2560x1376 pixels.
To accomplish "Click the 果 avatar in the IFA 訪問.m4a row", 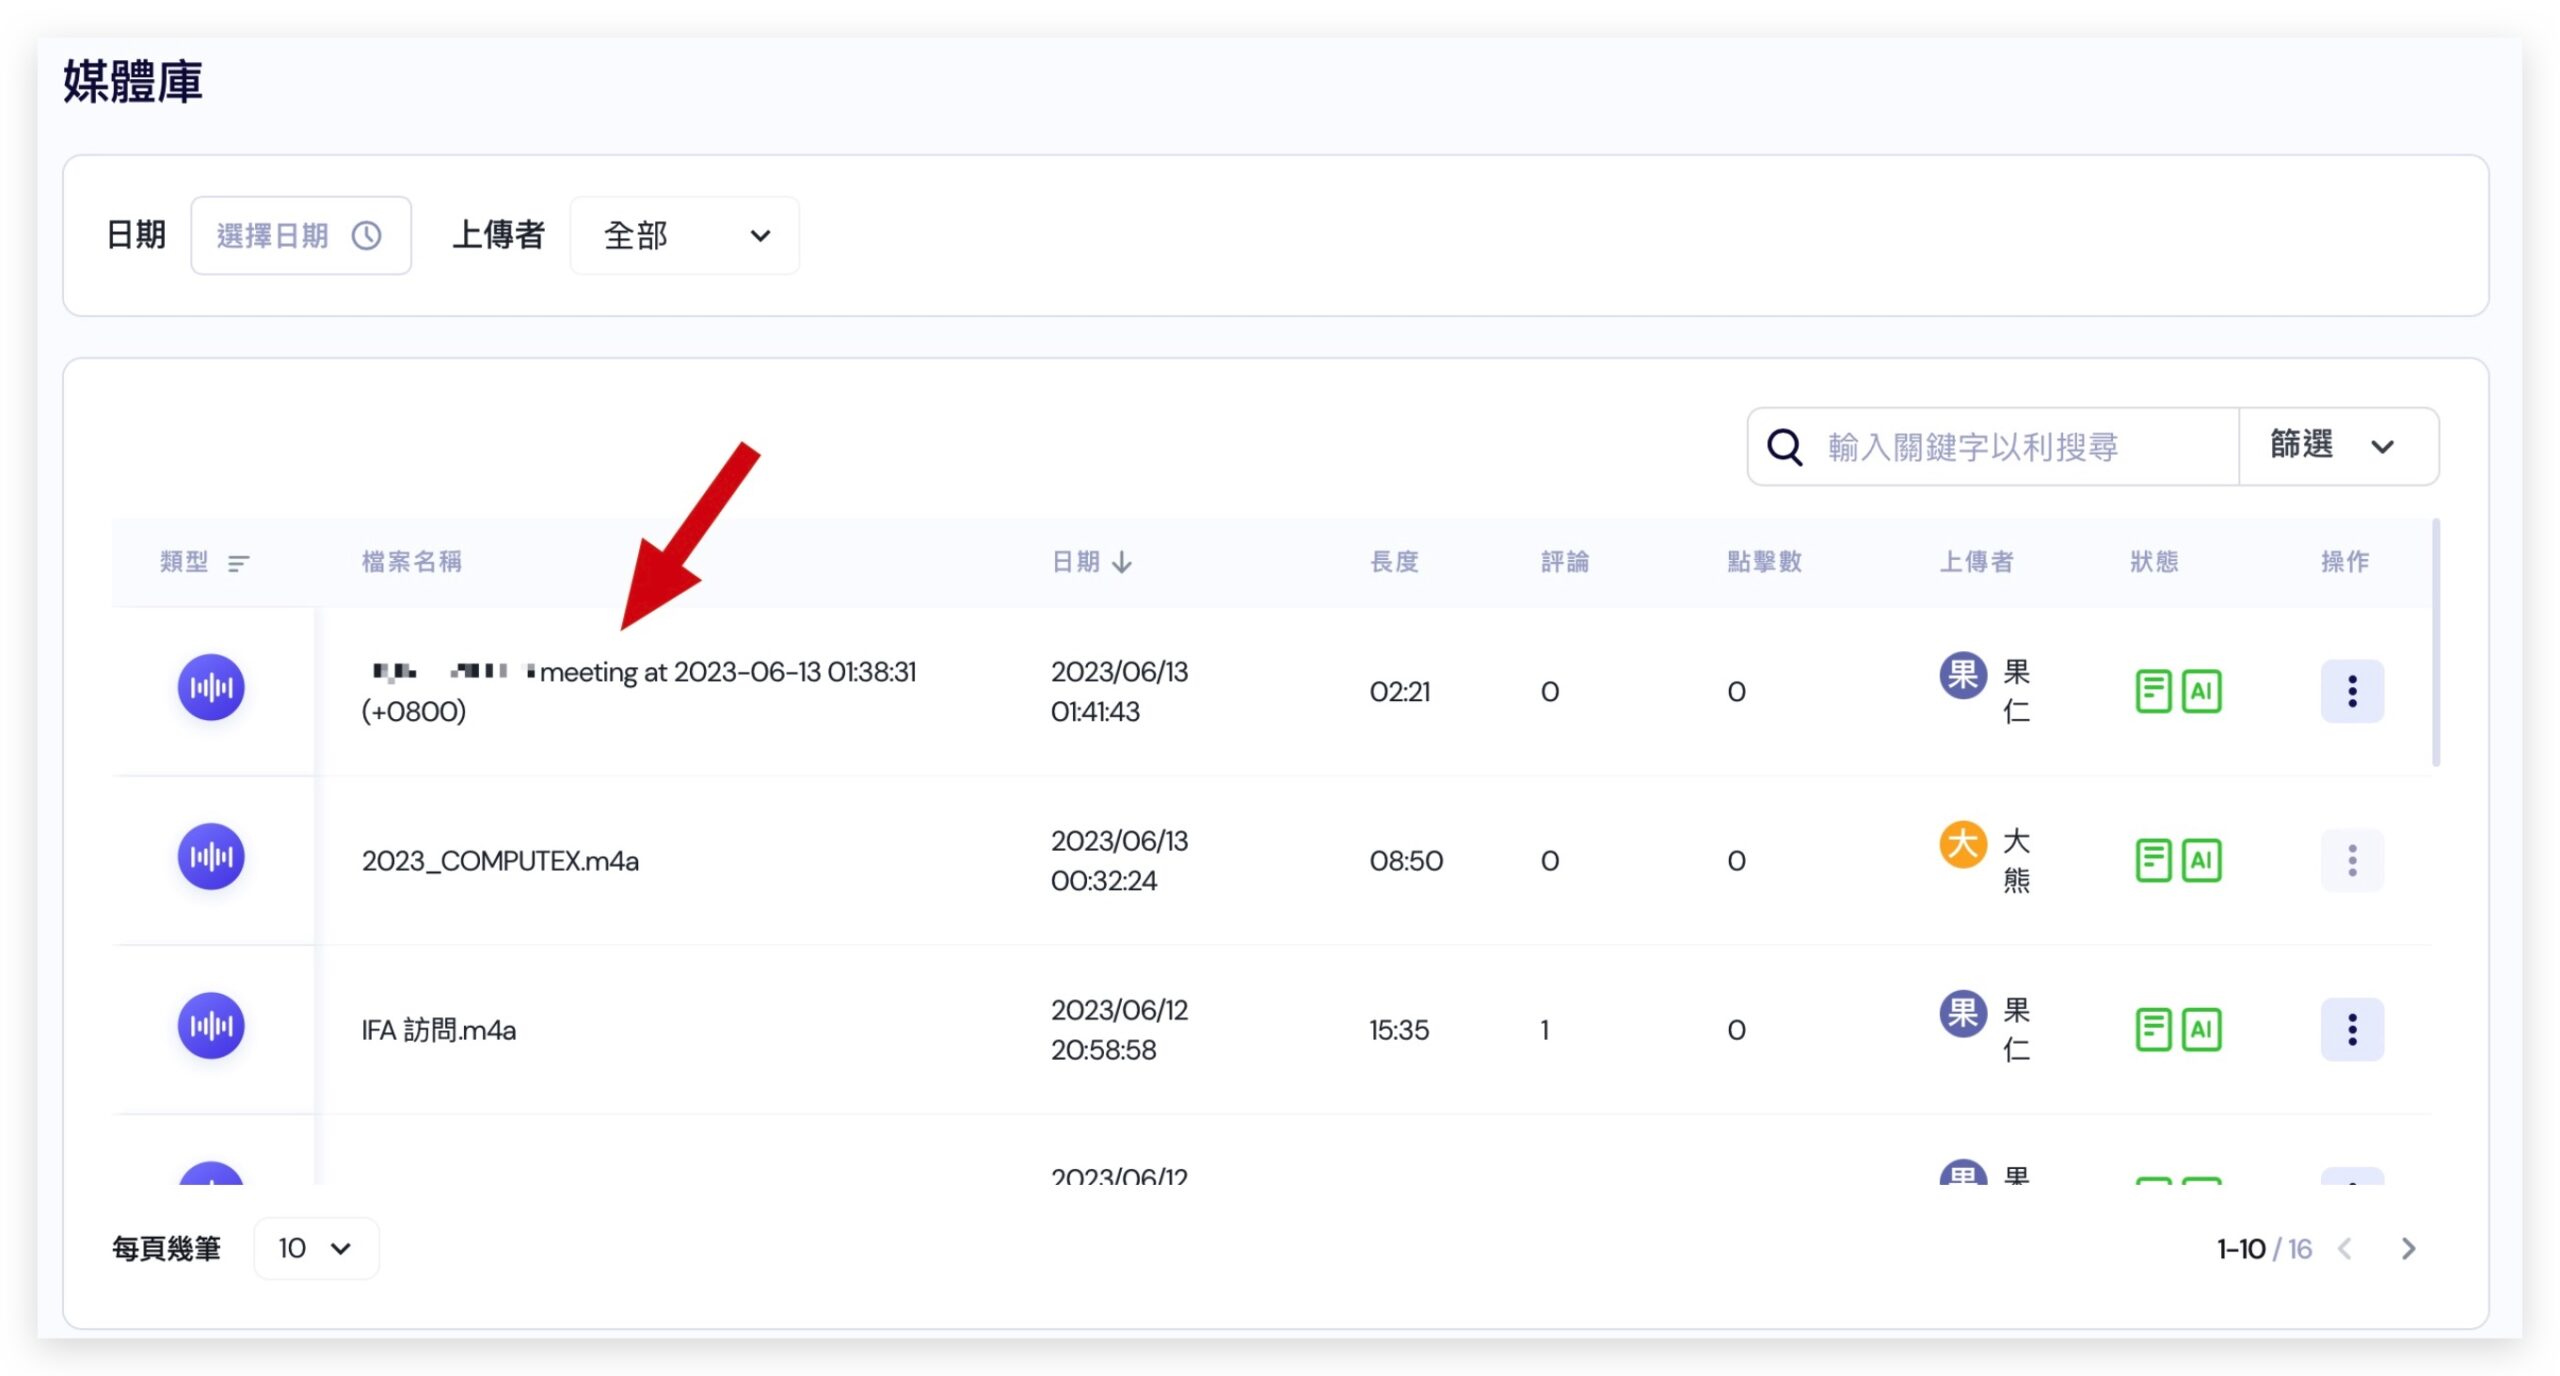I will [1963, 1013].
